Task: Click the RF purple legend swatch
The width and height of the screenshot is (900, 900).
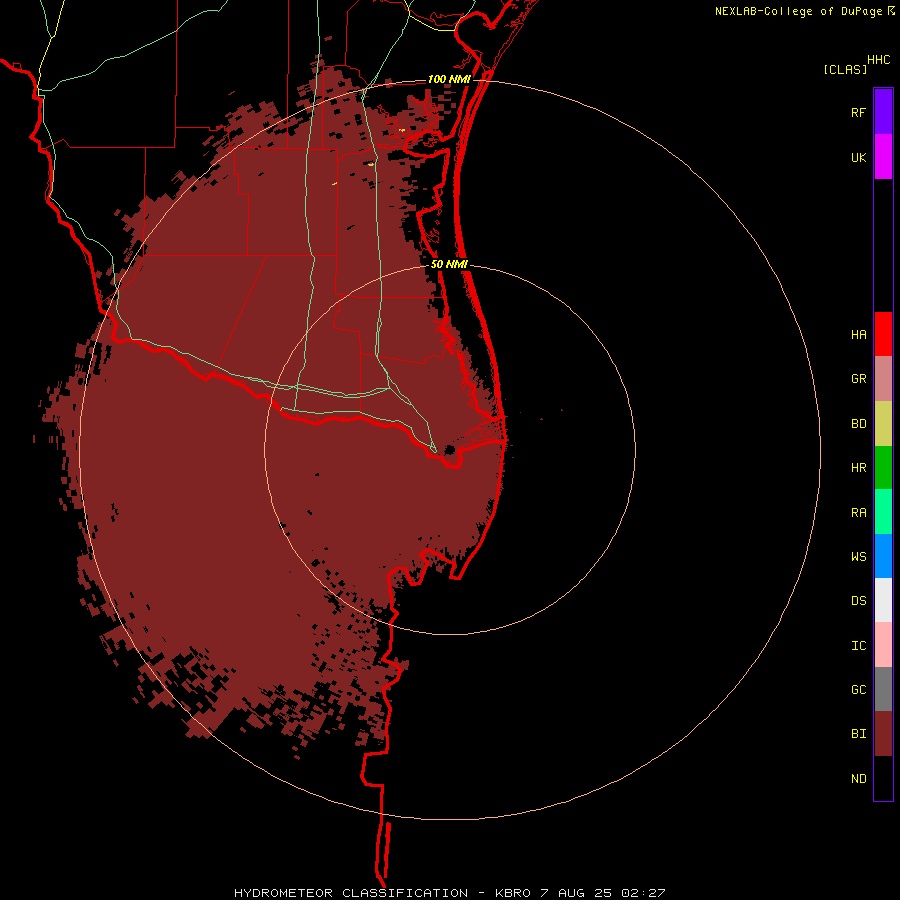Action: (883, 112)
